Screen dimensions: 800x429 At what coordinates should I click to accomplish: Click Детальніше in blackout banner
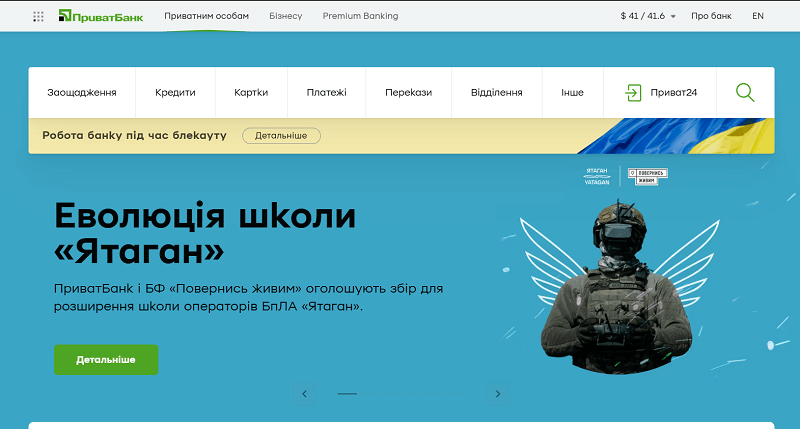tap(281, 136)
